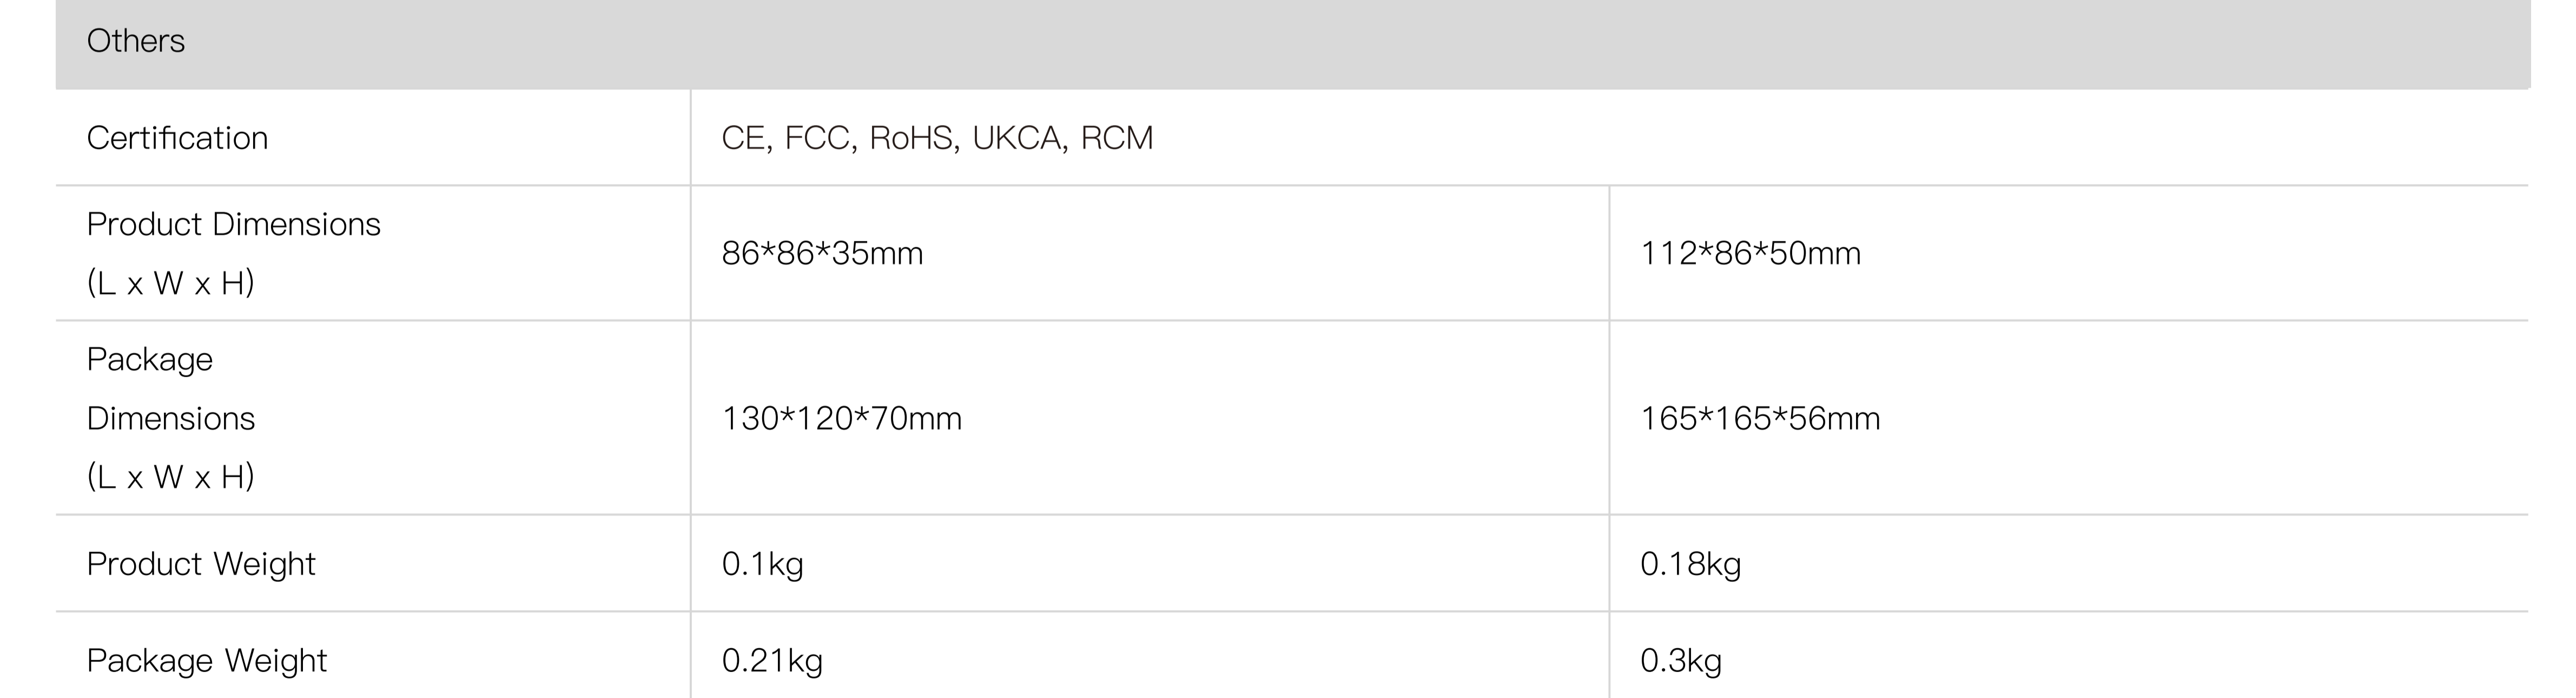The width and height of the screenshot is (2576, 698).
Task: Select the 86*86*35mm dimension value
Action: coord(822,254)
